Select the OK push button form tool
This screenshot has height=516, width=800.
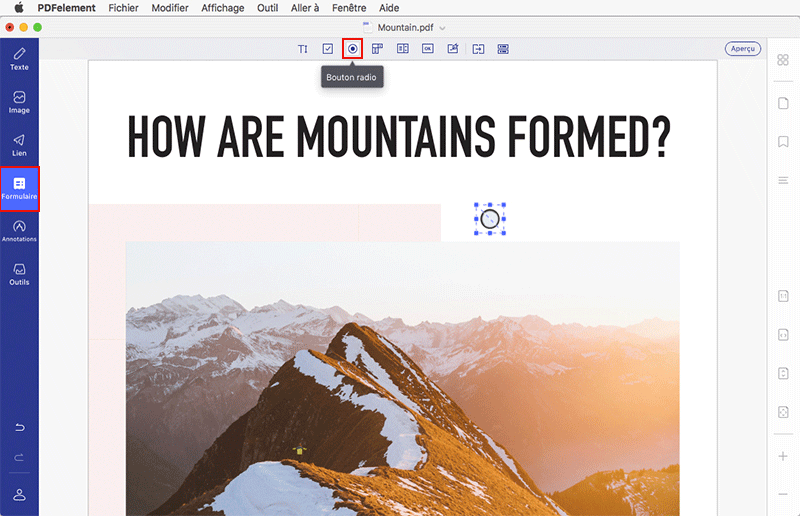coord(428,49)
